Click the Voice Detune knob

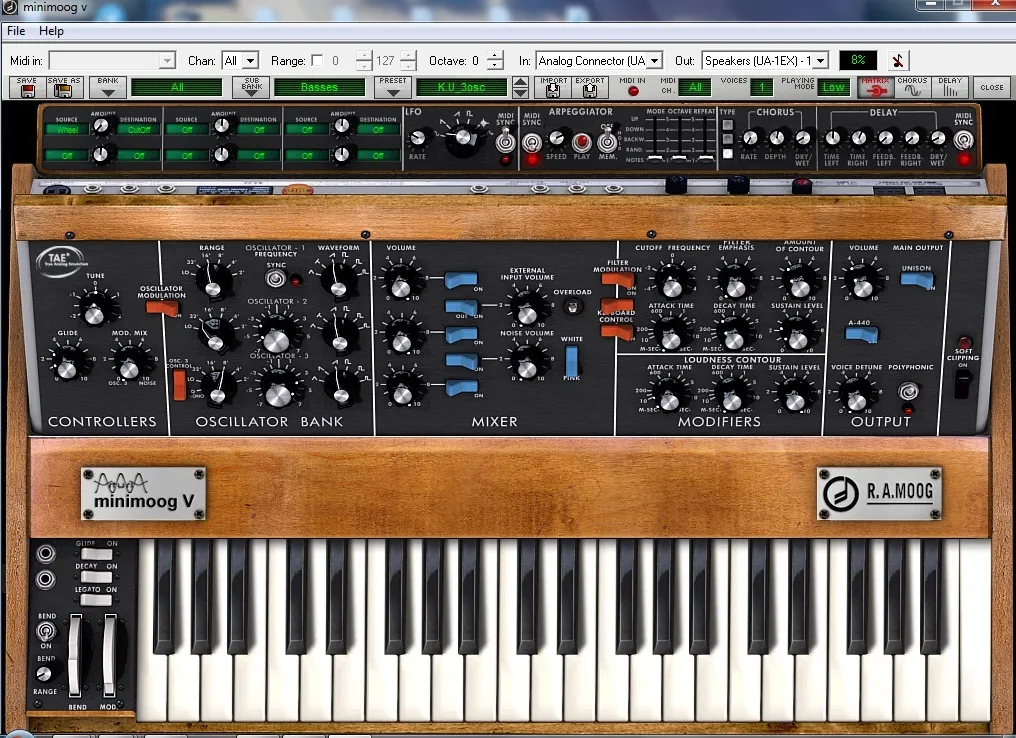(x=857, y=397)
